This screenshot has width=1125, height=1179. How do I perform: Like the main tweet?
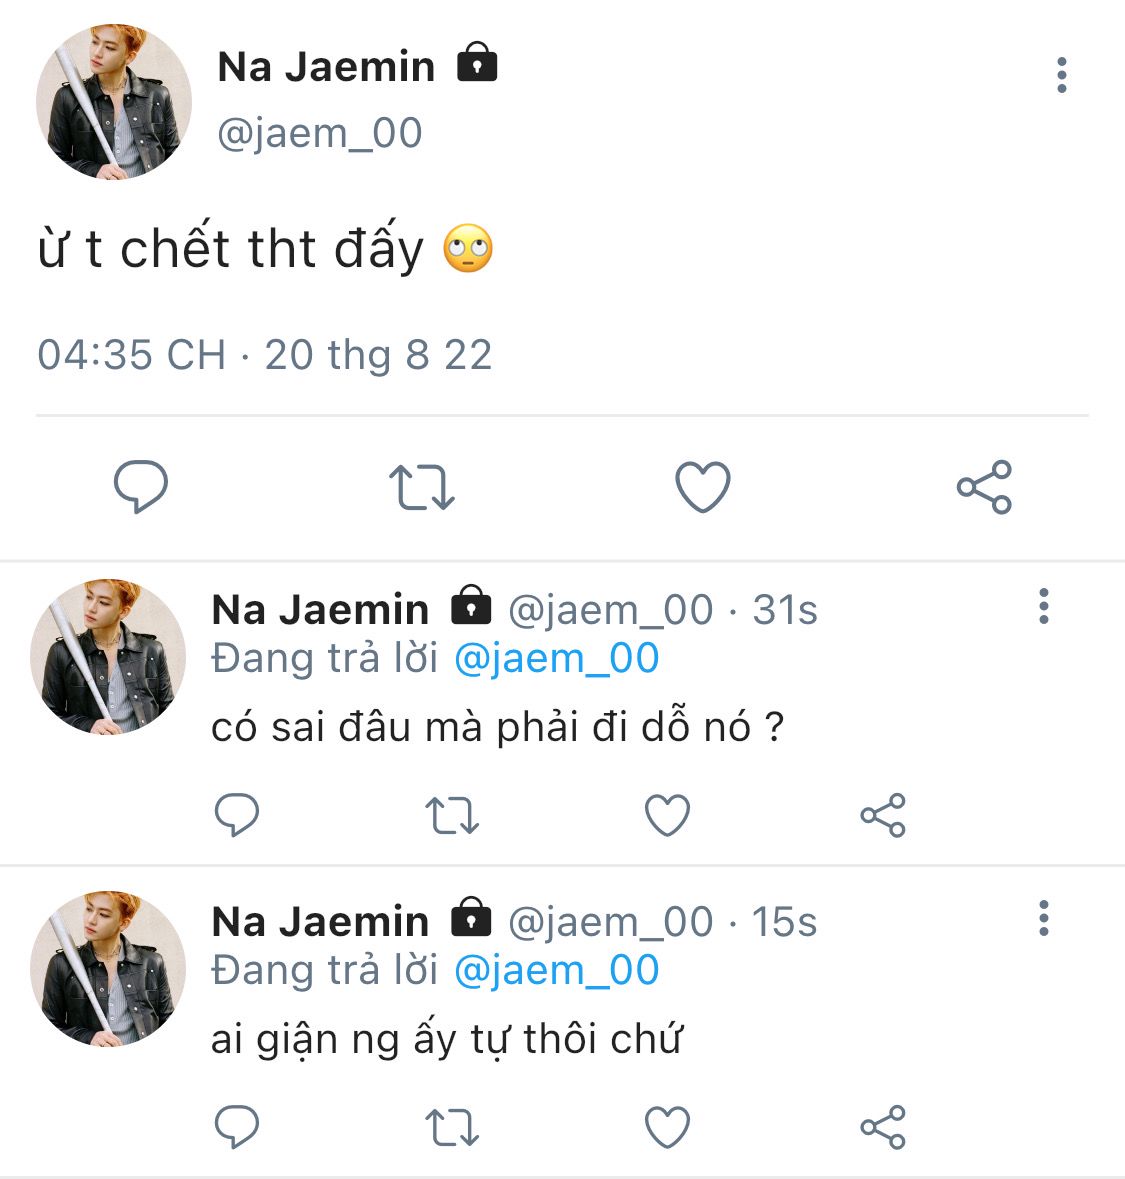tap(703, 487)
